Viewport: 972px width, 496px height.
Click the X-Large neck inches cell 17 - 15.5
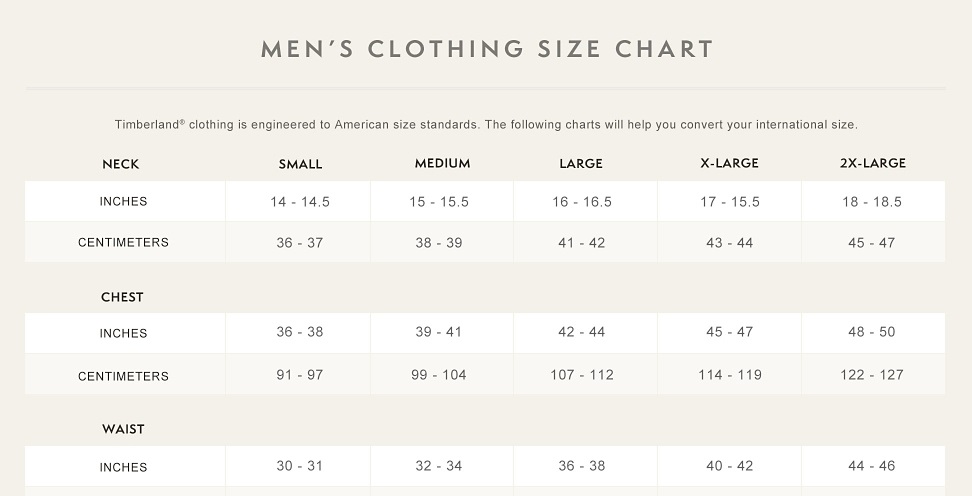(730, 202)
